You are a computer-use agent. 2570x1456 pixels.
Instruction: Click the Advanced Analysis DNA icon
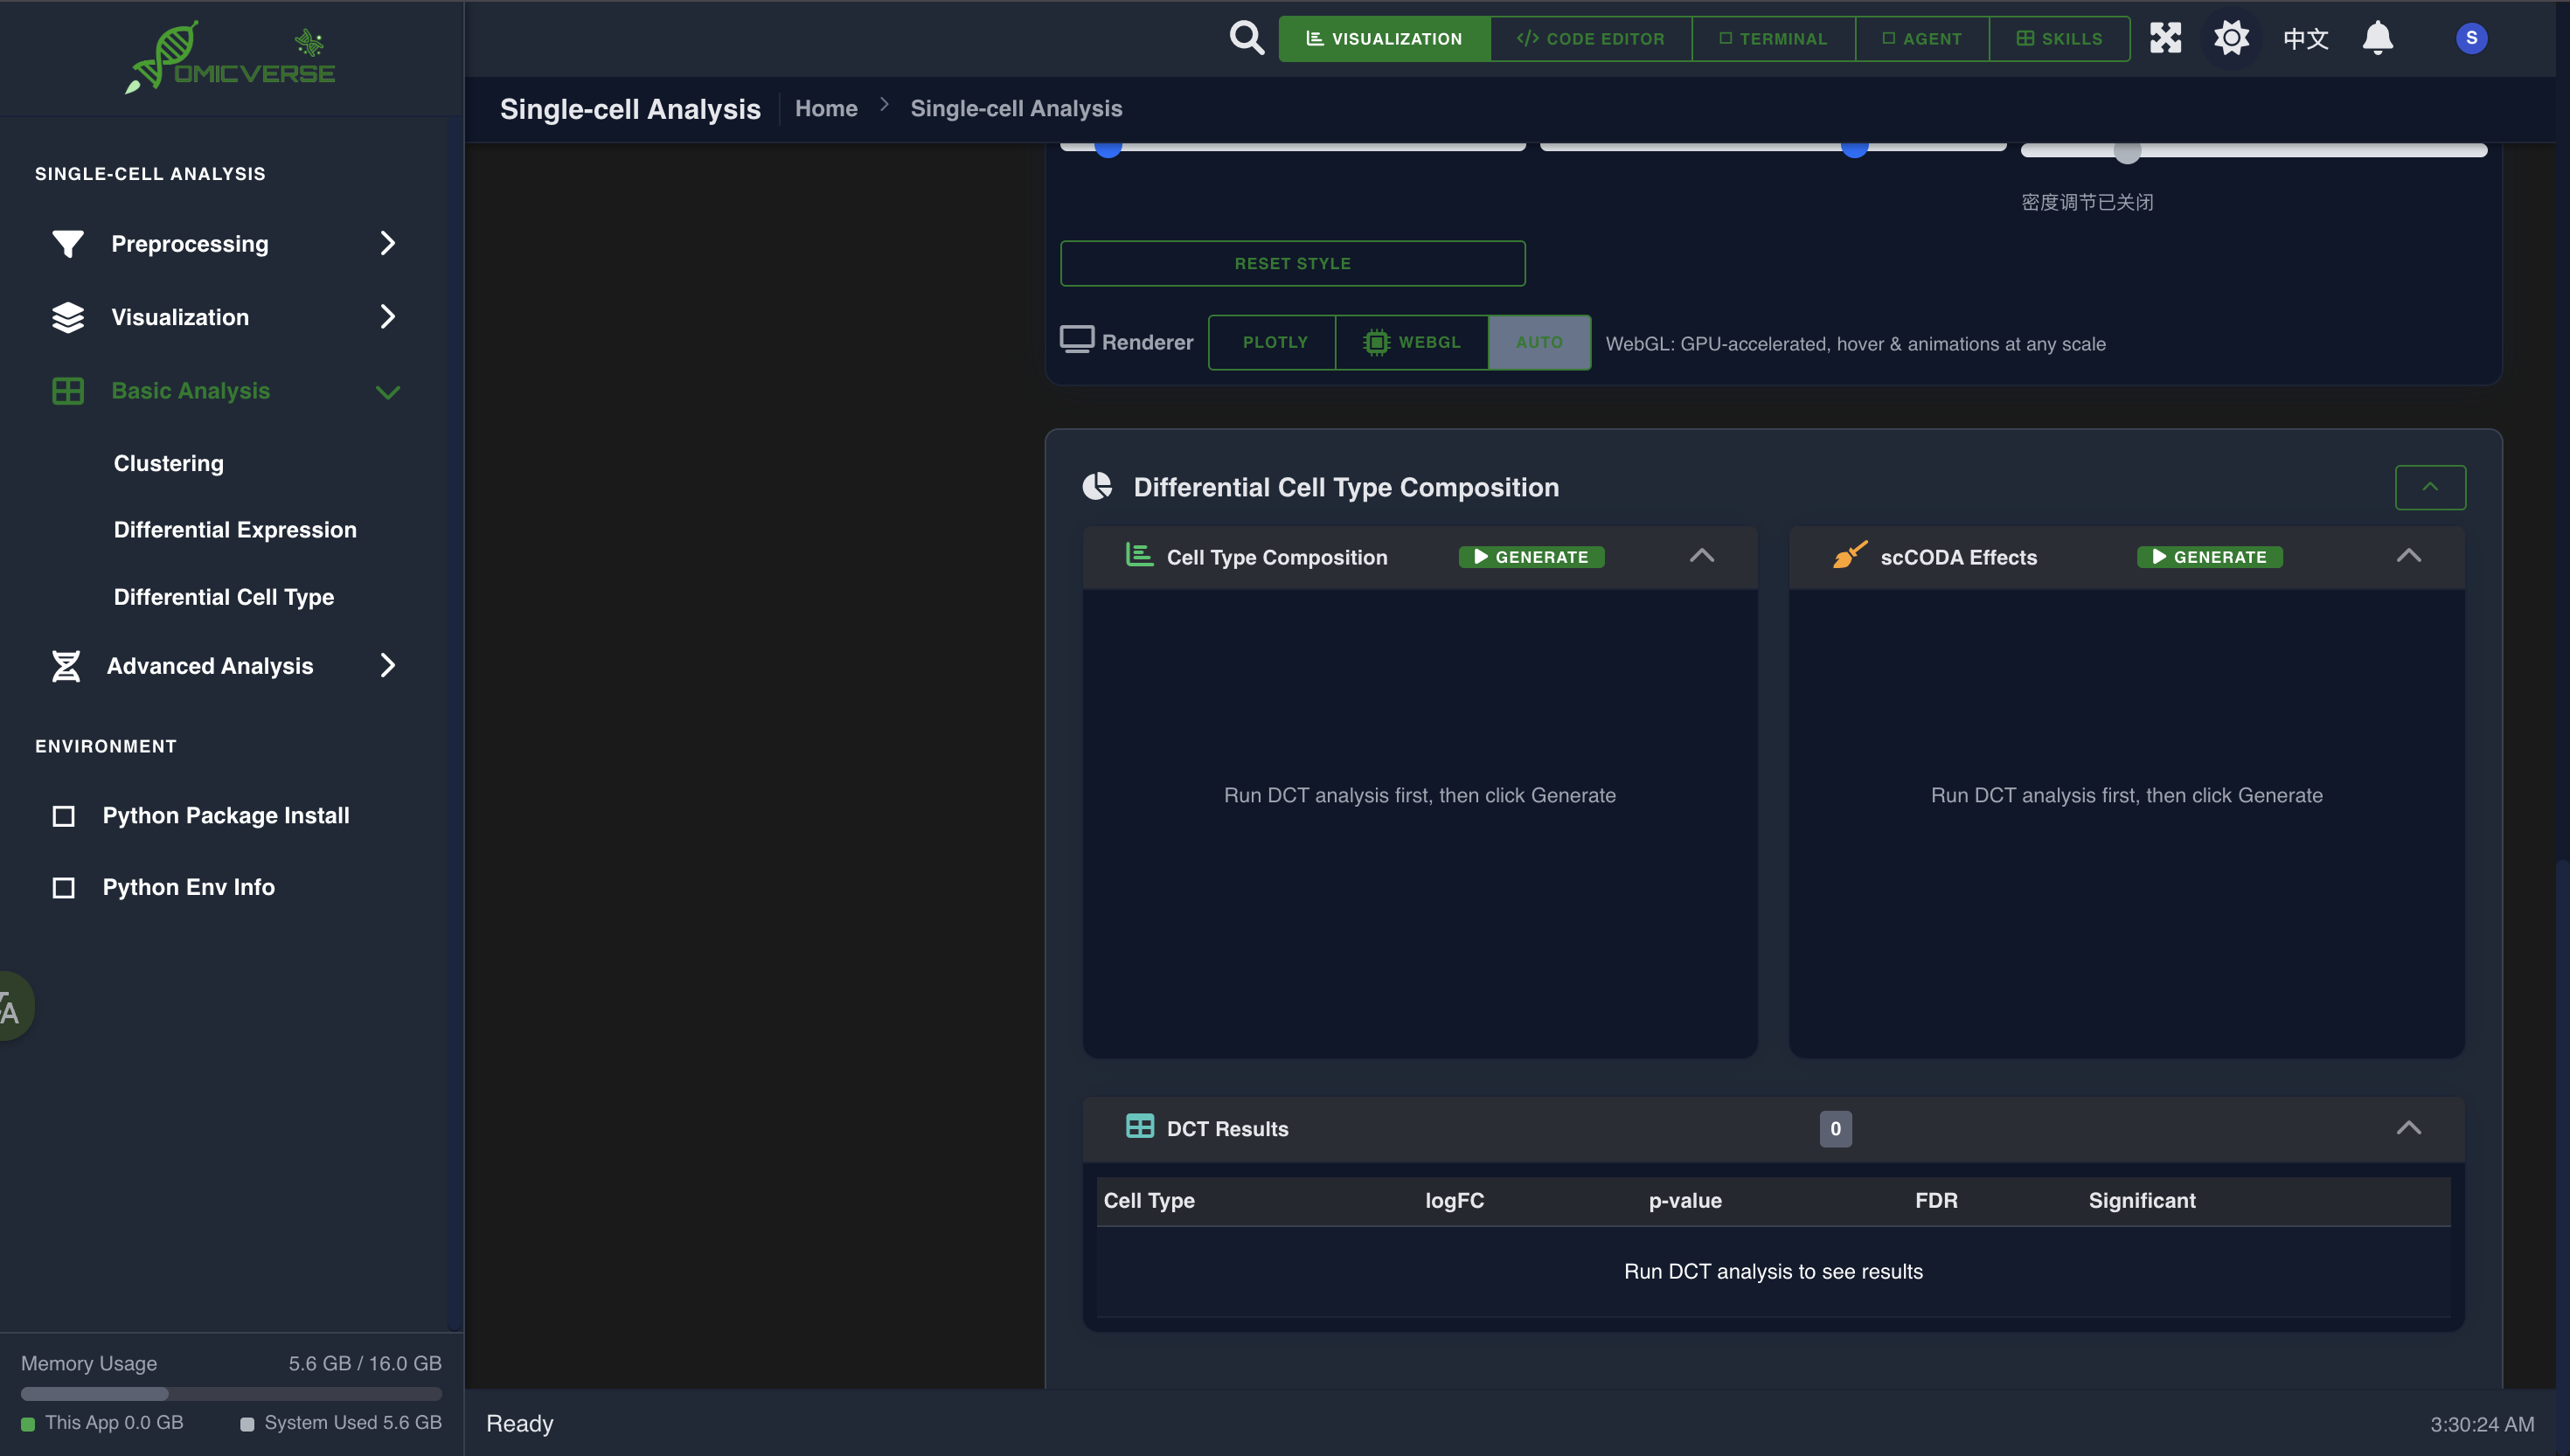[65, 665]
